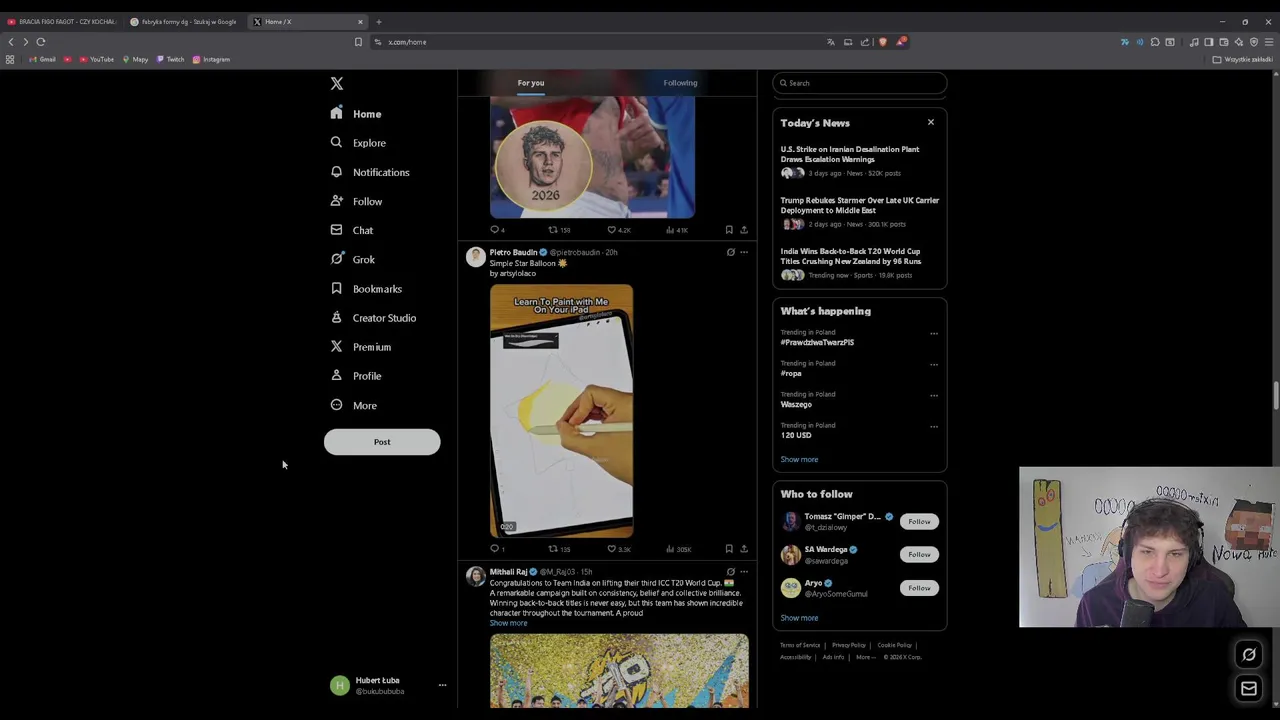The image size is (1280, 720).
Task: Open Explore from the sidebar
Action: [358, 143]
